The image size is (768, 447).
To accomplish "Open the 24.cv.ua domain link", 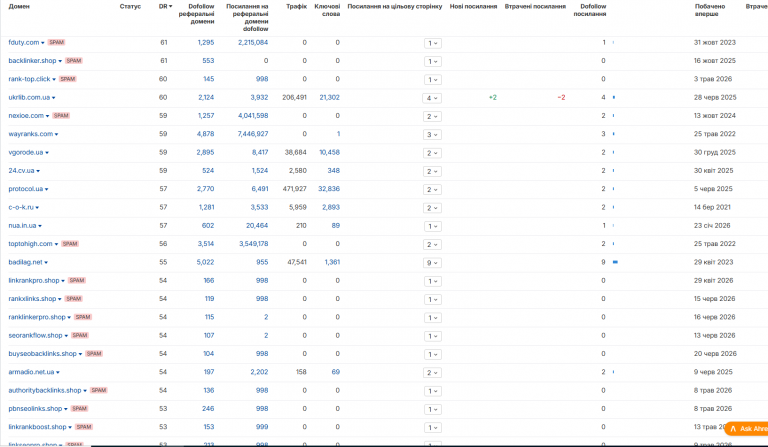I will pos(21,170).
